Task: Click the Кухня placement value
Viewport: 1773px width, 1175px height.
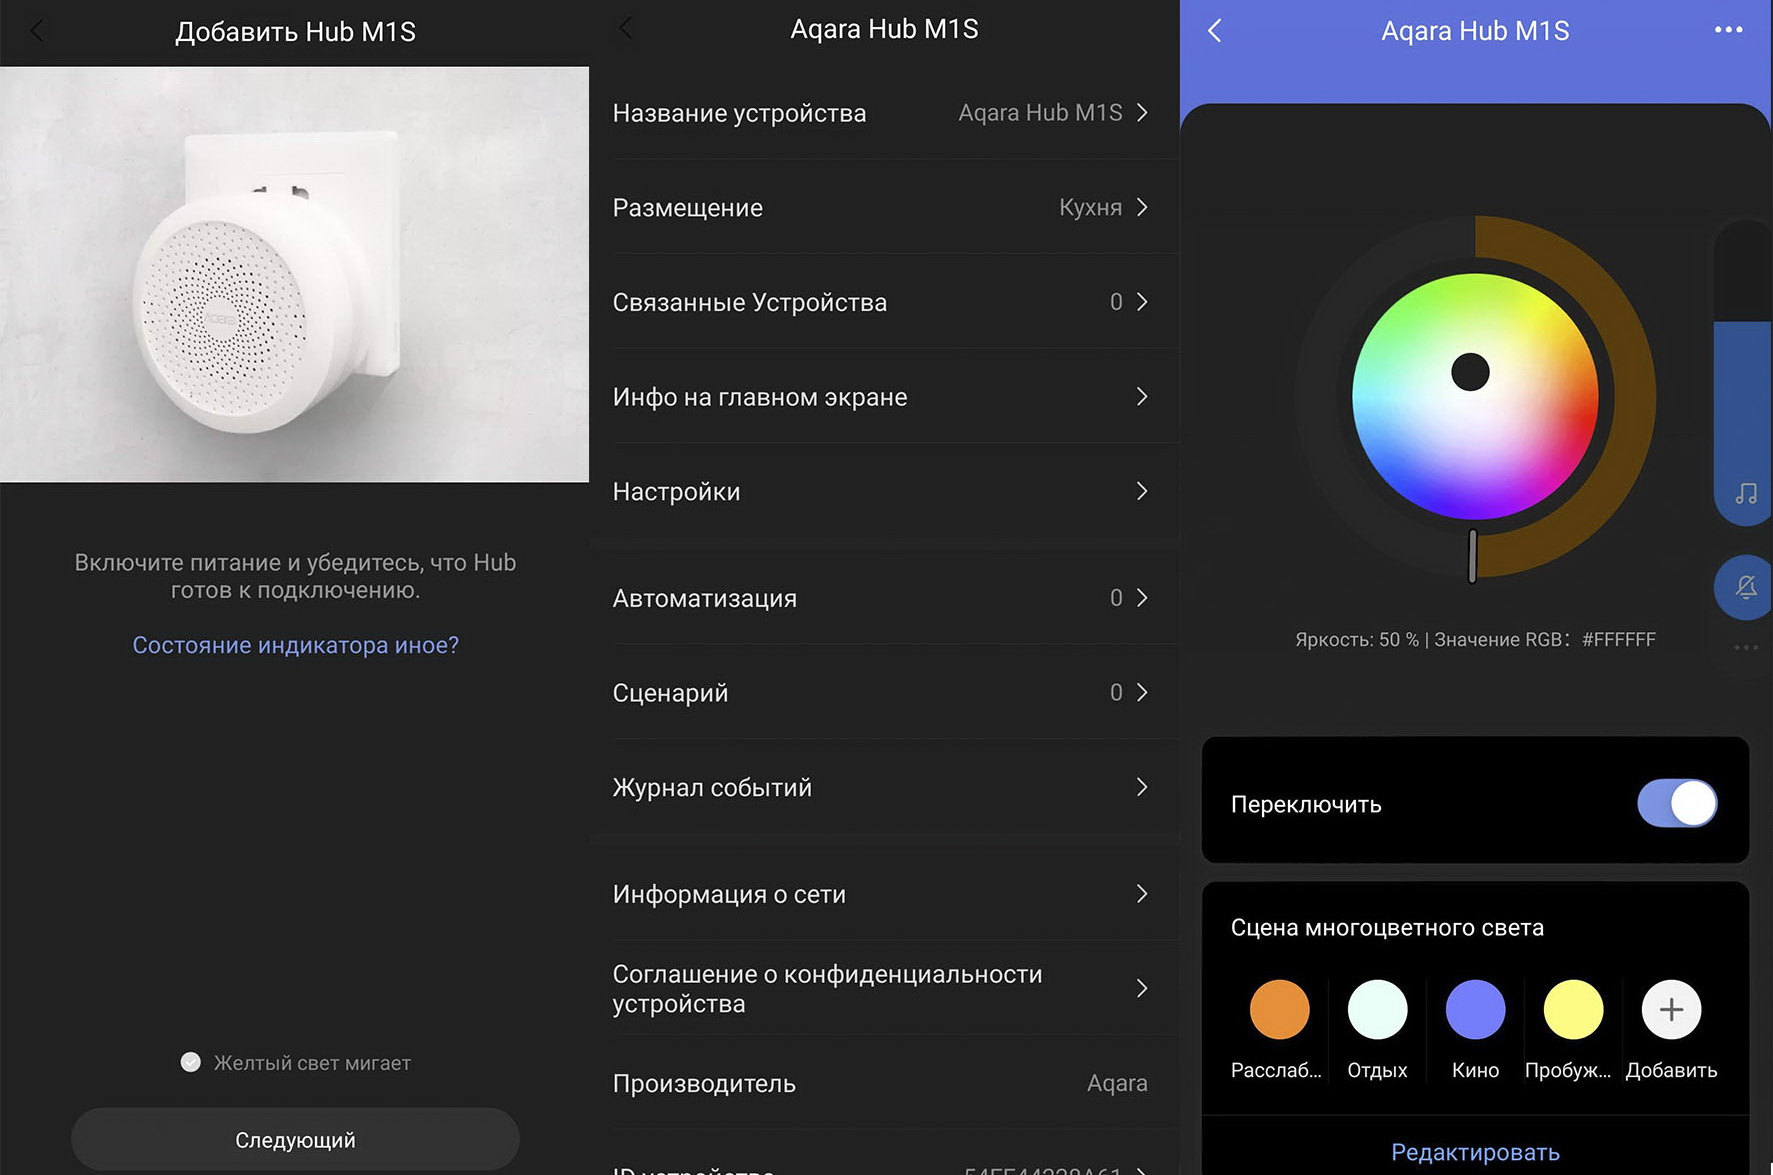Action: click(1090, 207)
